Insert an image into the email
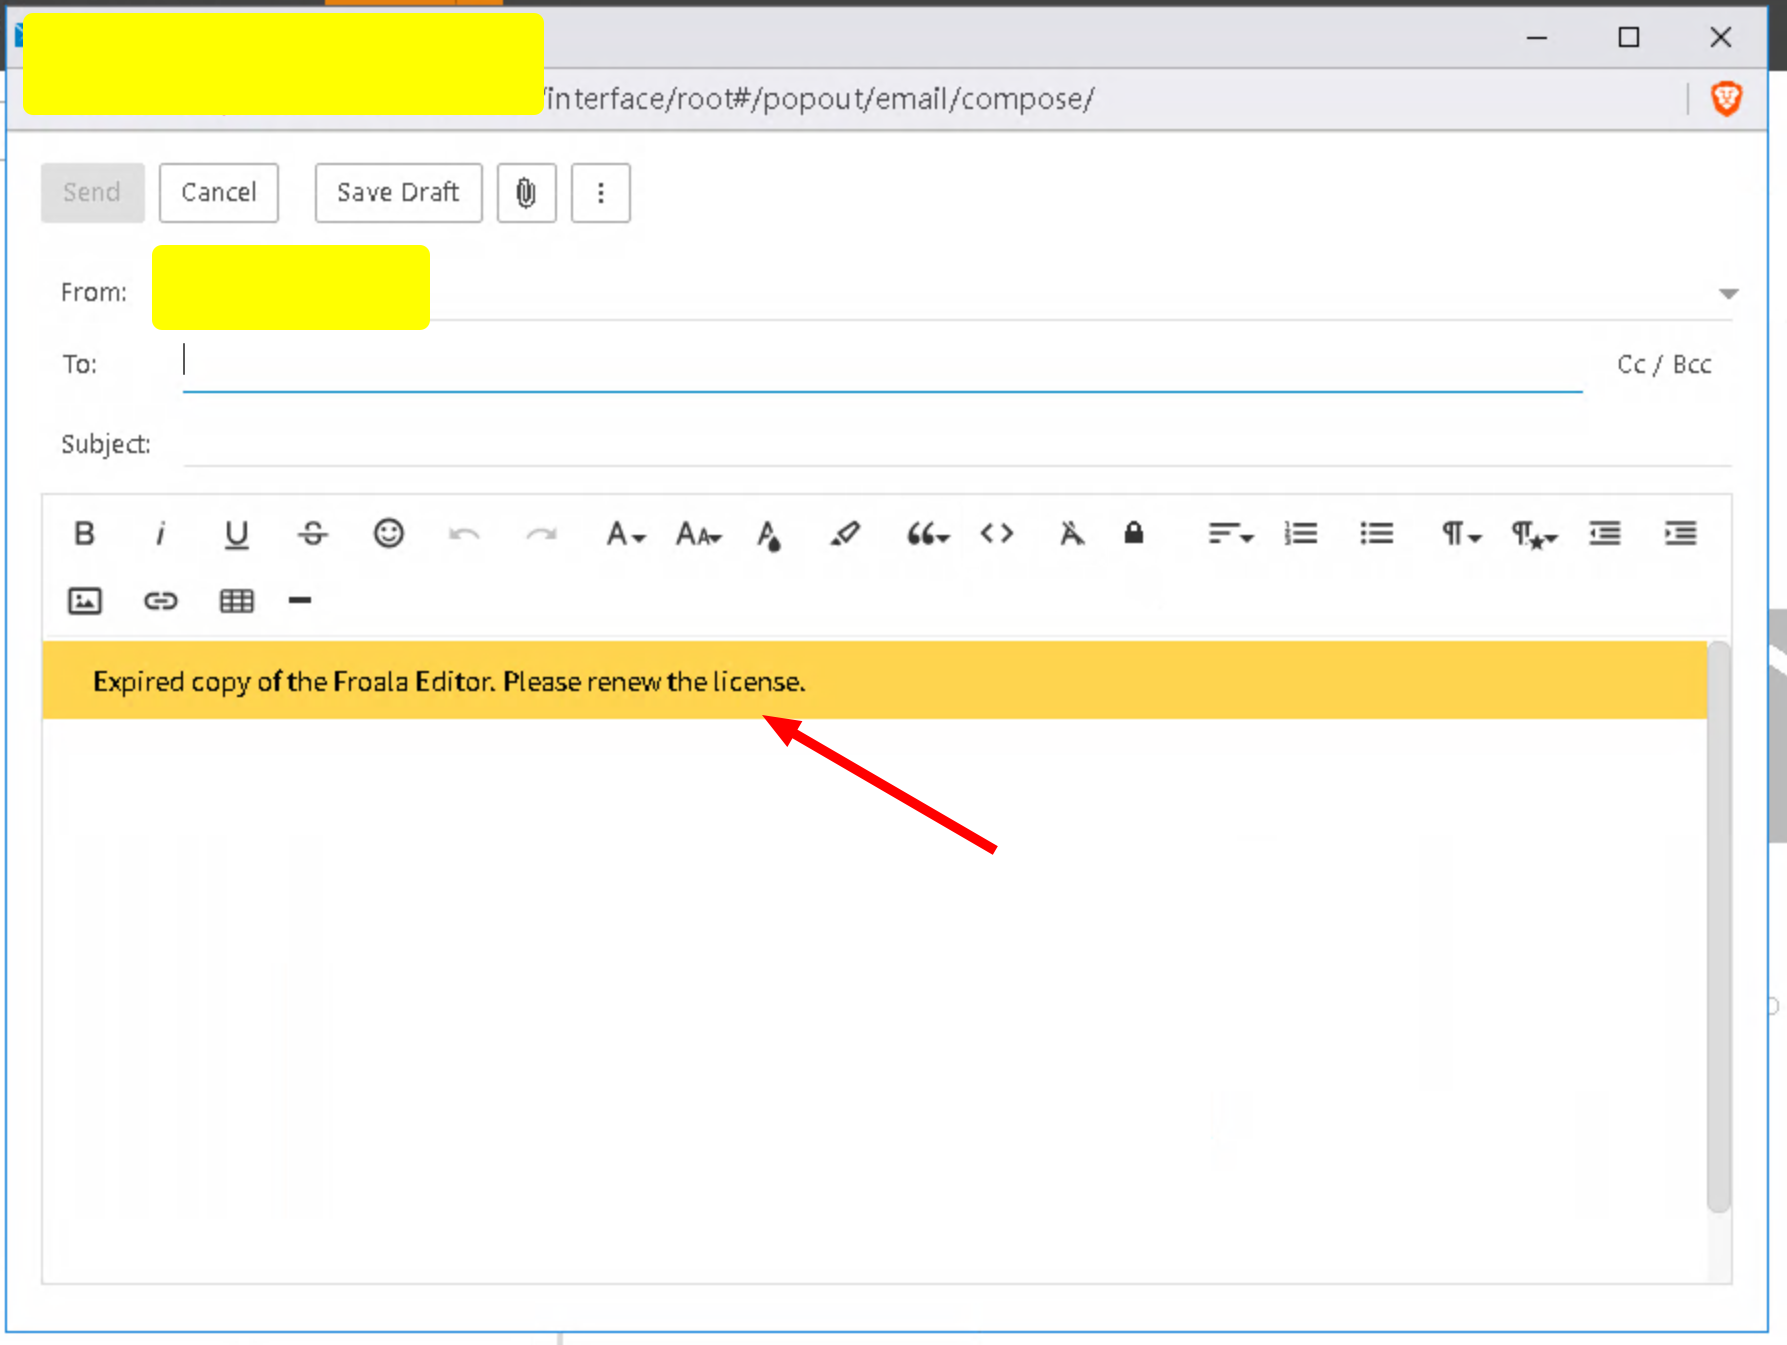The image size is (1787, 1345). point(85,601)
